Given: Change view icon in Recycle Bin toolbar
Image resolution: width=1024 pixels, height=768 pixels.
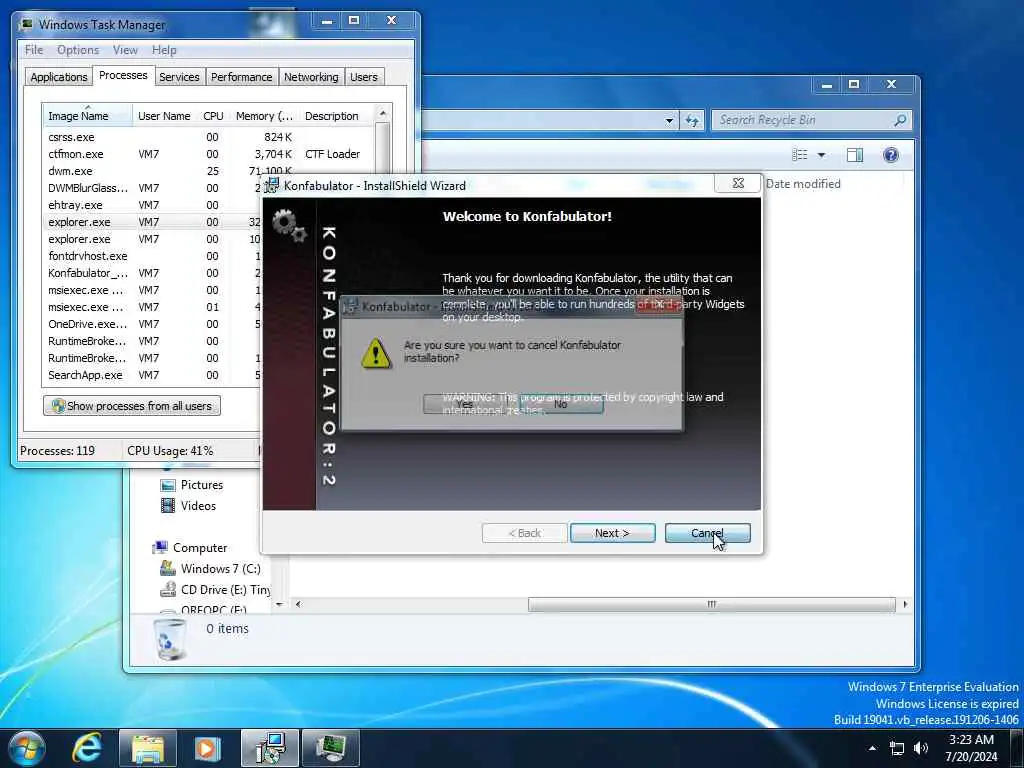Looking at the screenshot, I should tap(800, 155).
